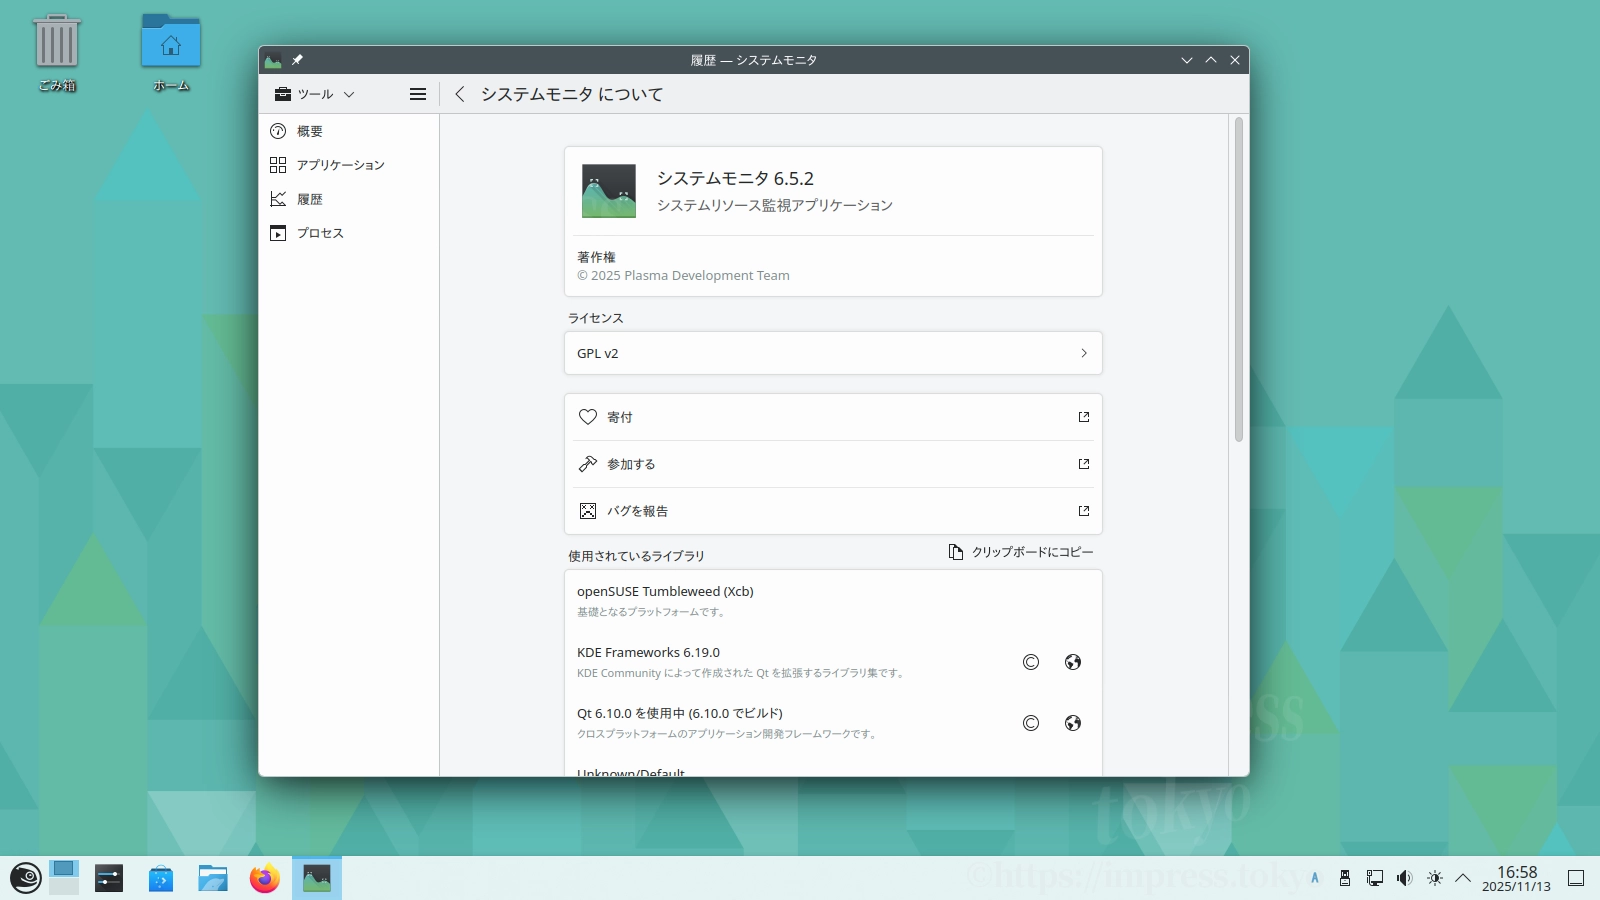Click the 寄付 heart icon
1600x900 pixels.
pyautogui.click(x=588, y=417)
